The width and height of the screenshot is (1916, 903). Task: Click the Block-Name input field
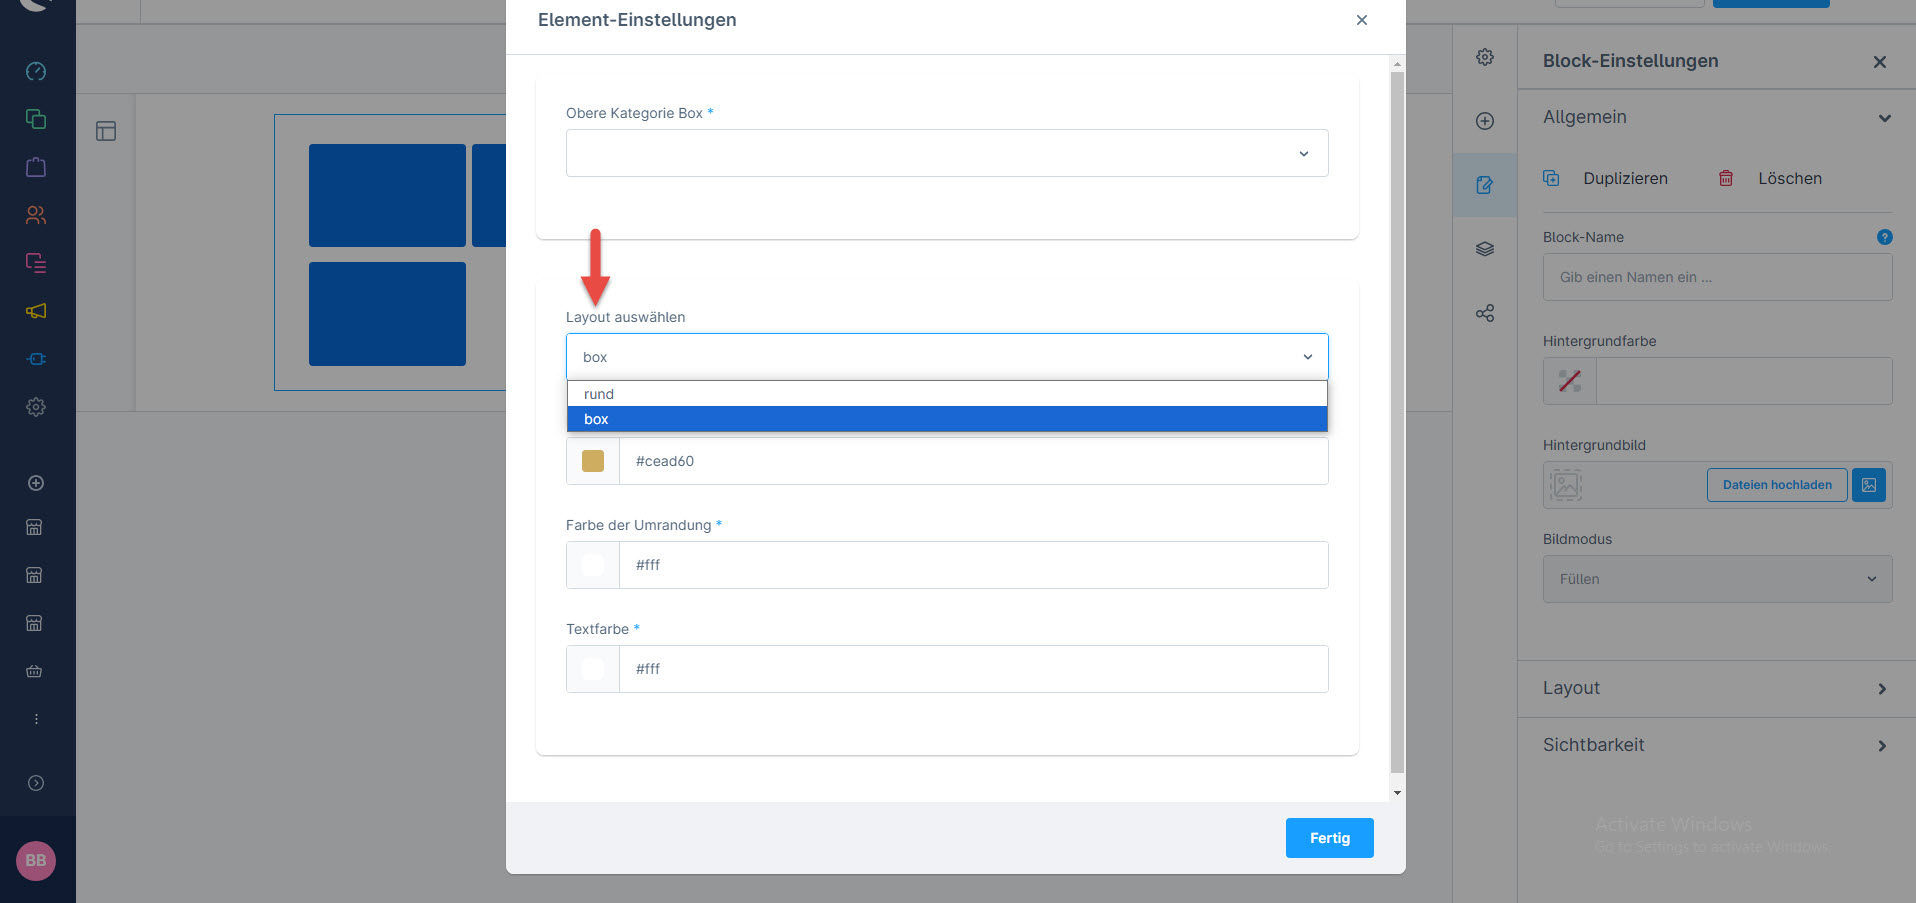[x=1716, y=277]
